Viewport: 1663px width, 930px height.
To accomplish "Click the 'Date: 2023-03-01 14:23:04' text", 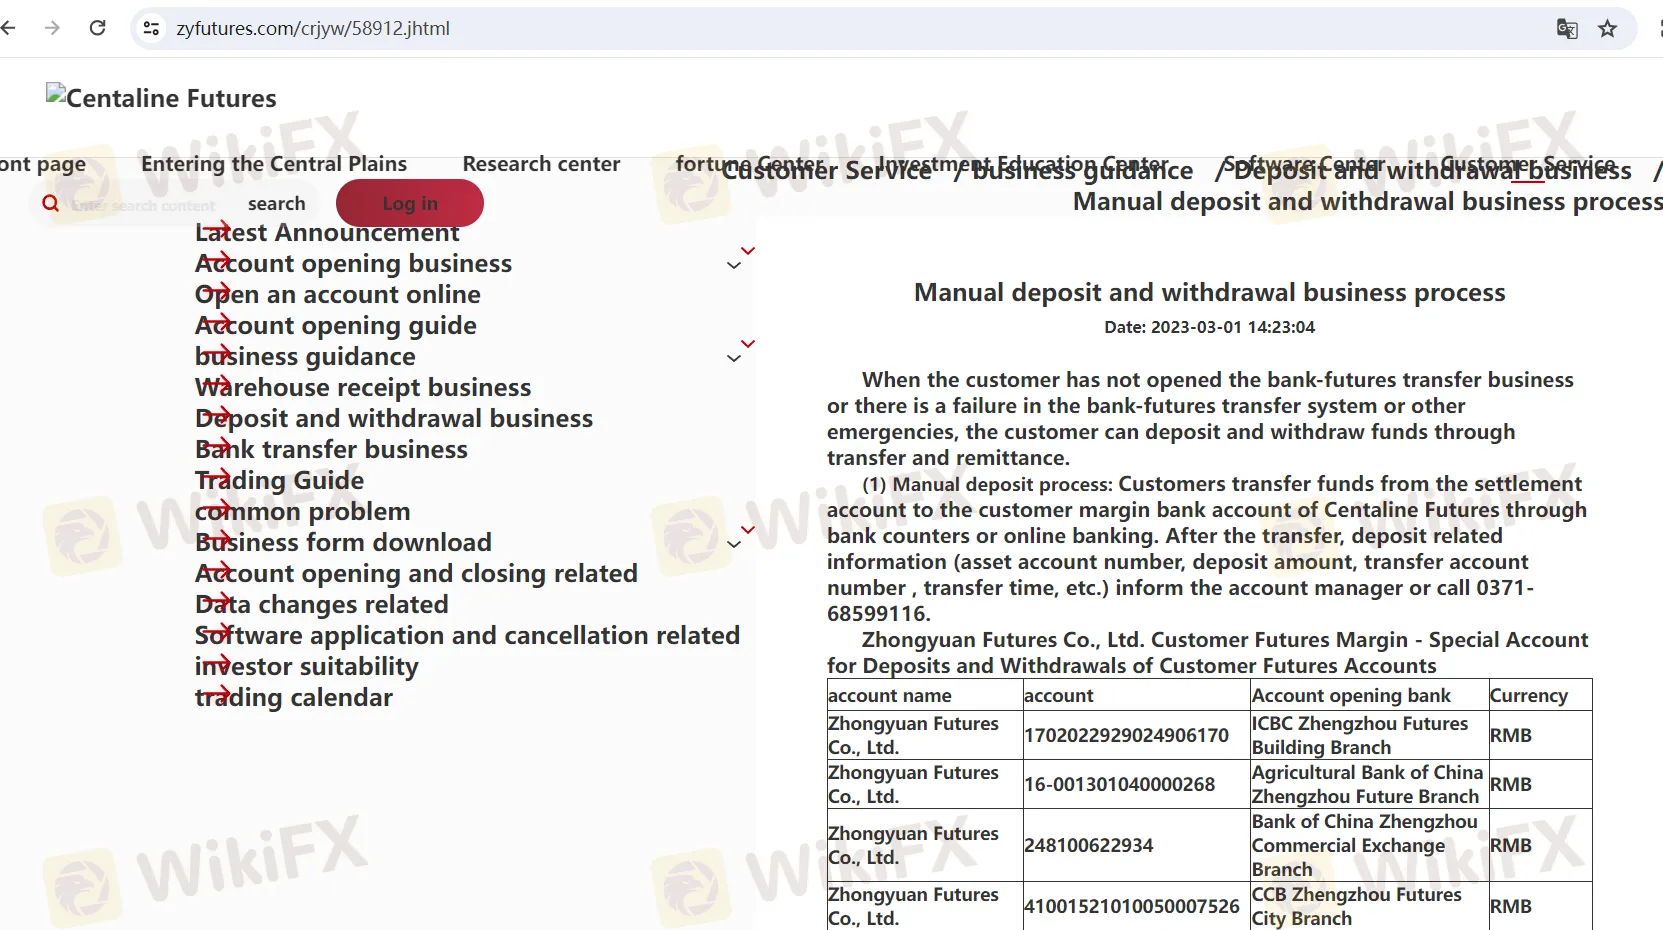I will tap(1209, 327).
